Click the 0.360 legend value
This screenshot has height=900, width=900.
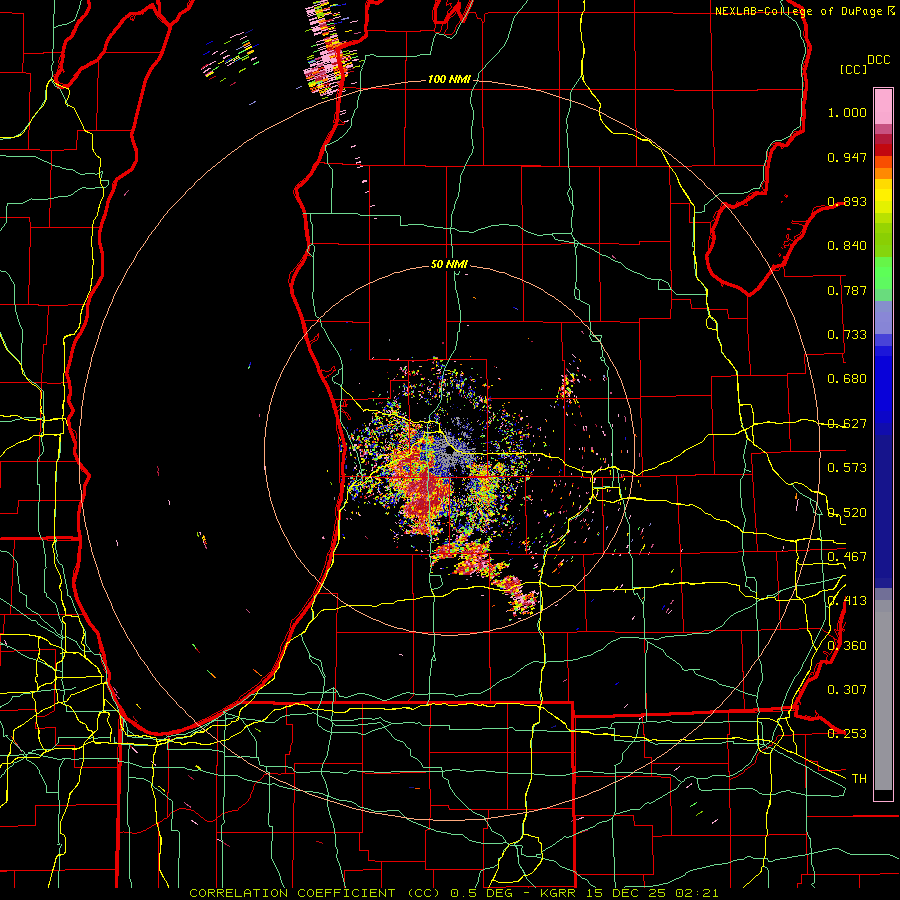pyautogui.click(x=847, y=646)
